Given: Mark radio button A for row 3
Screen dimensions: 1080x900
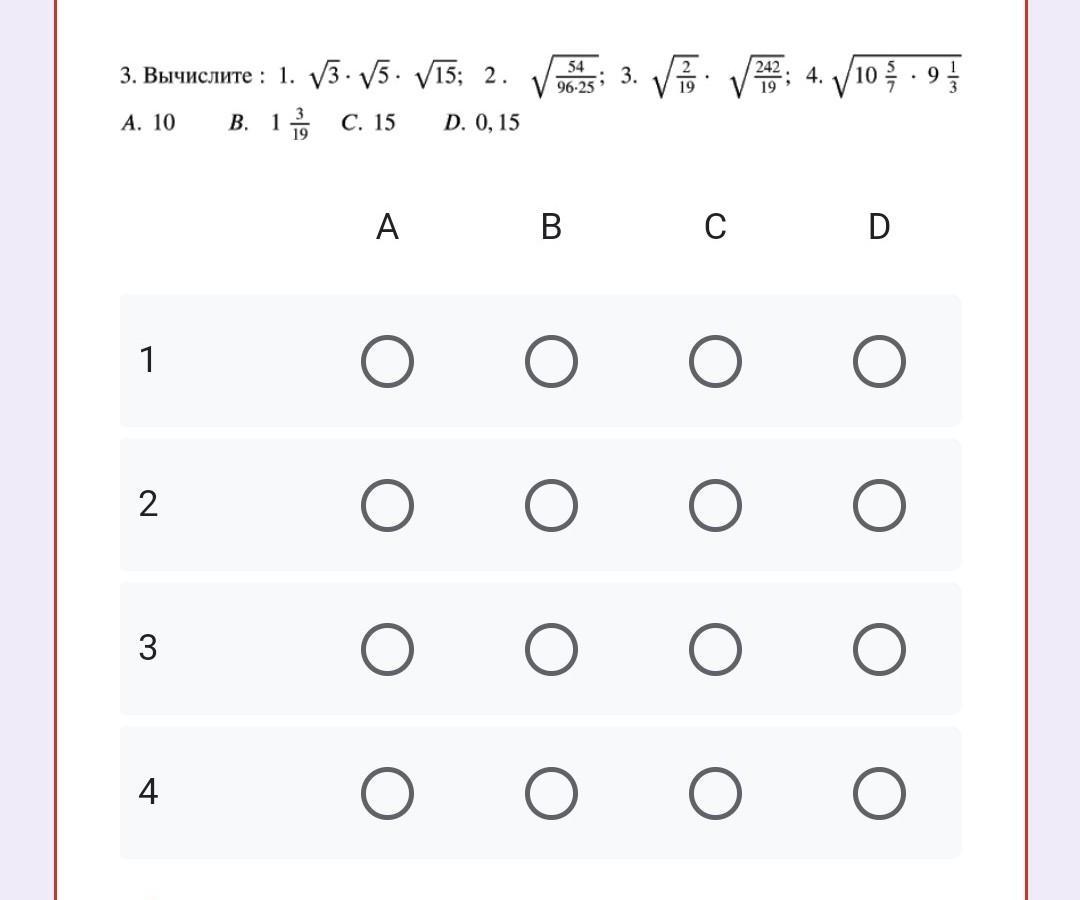Looking at the screenshot, I should point(387,649).
